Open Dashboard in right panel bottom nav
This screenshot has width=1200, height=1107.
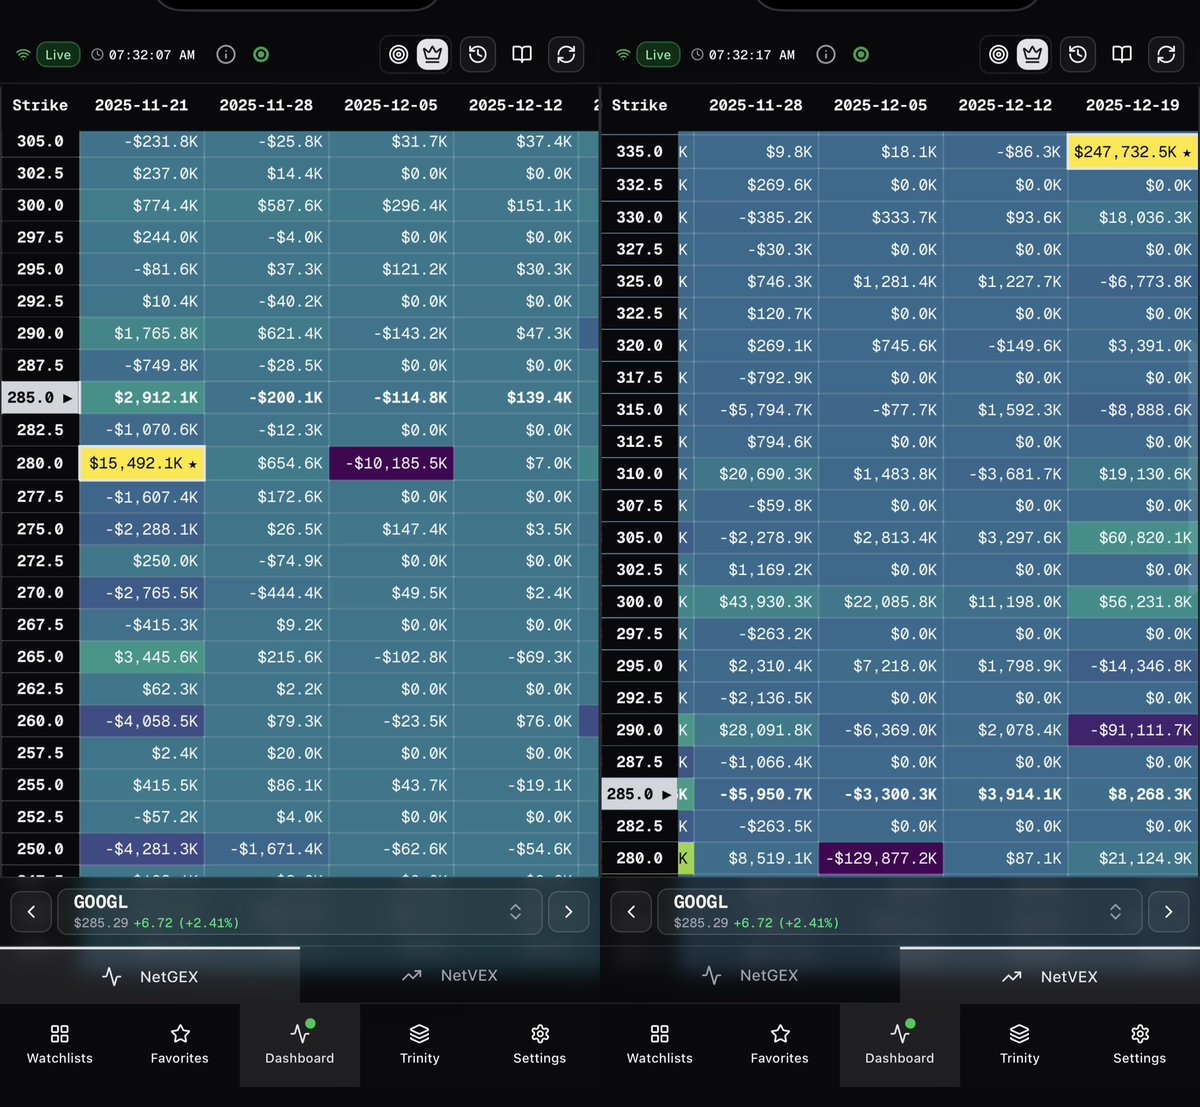(900, 1045)
